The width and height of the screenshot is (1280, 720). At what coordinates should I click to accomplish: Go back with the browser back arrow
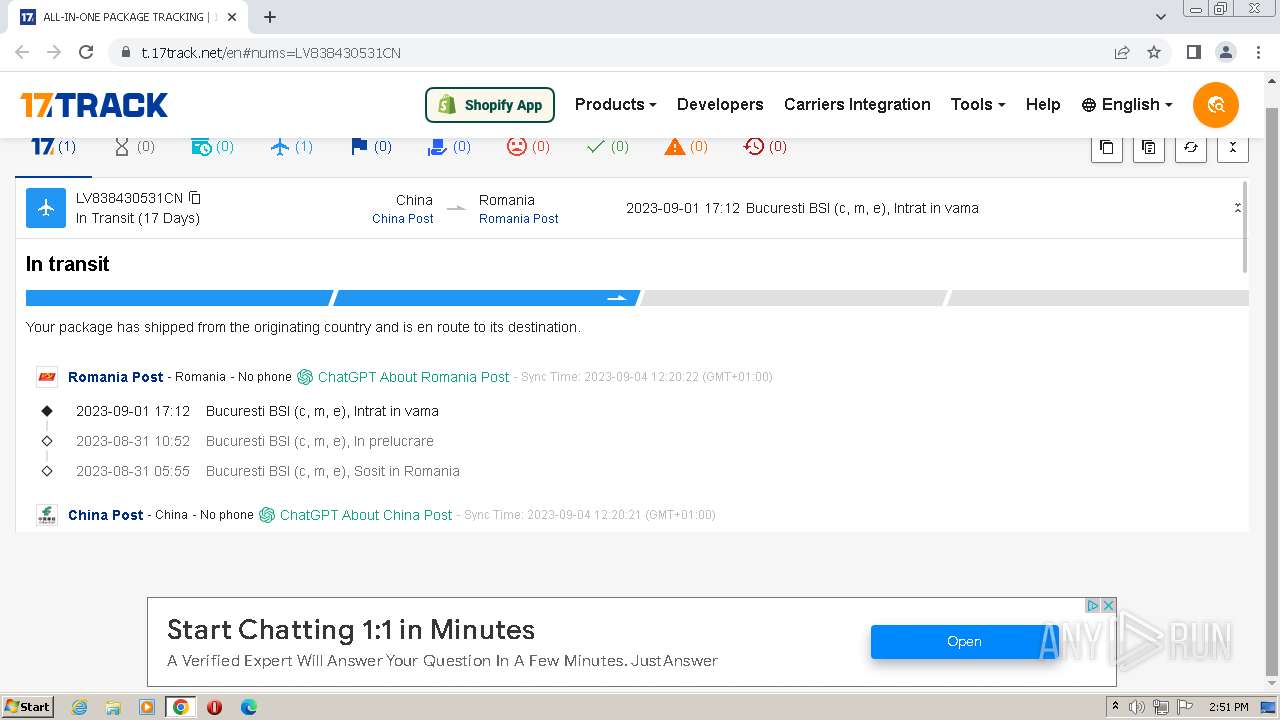click(22, 52)
